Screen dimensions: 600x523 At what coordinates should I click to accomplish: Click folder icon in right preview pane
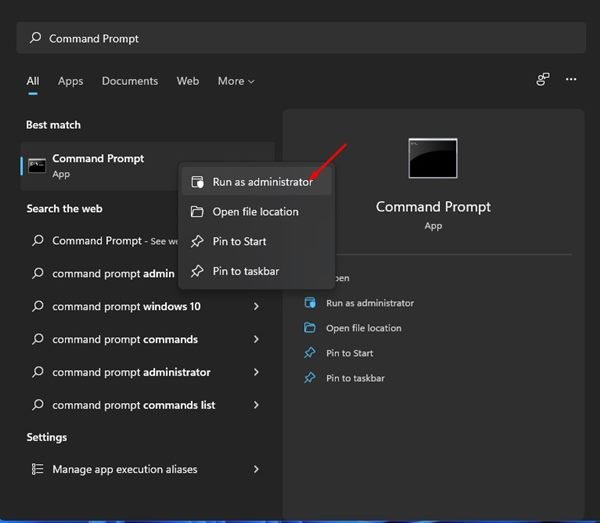click(310, 328)
